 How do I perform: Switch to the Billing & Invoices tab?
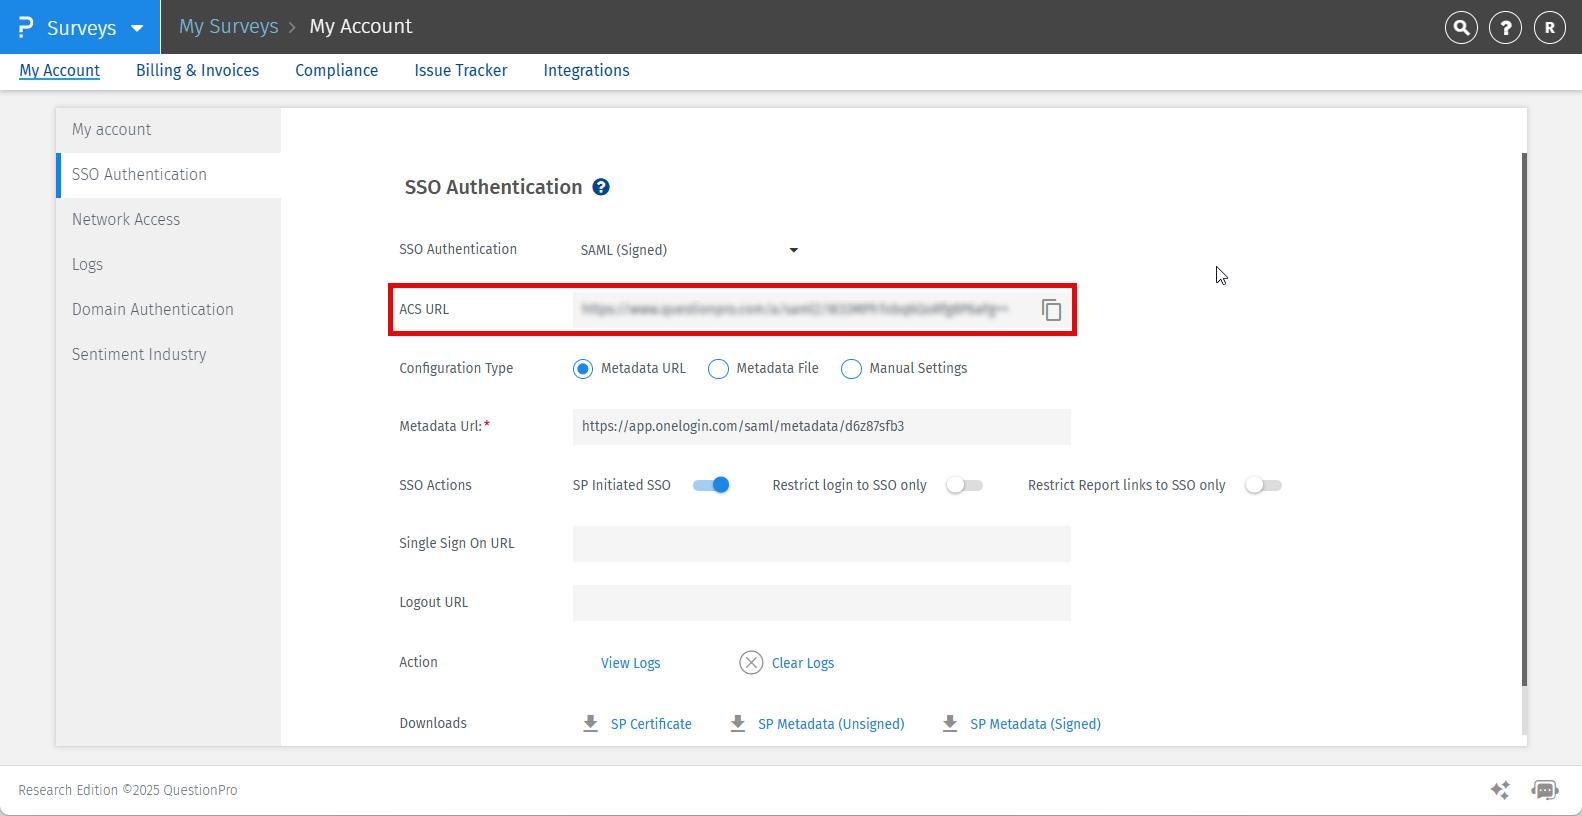[197, 70]
